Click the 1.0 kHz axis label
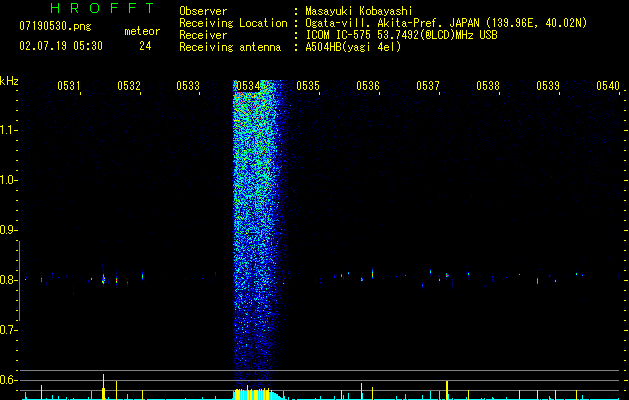629x400 pixels. tap(7, 180)
